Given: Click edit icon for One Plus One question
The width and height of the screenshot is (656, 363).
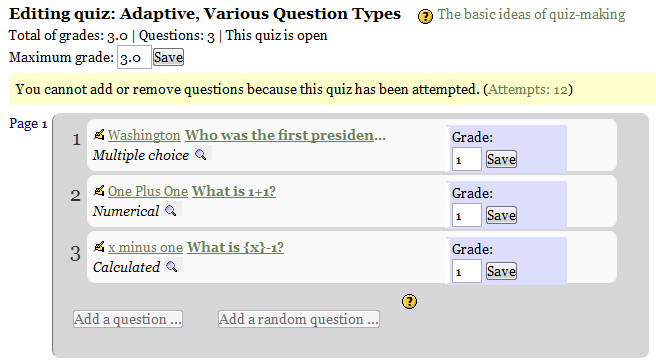Looking at the screenshot, I should (x=99, y=191).
